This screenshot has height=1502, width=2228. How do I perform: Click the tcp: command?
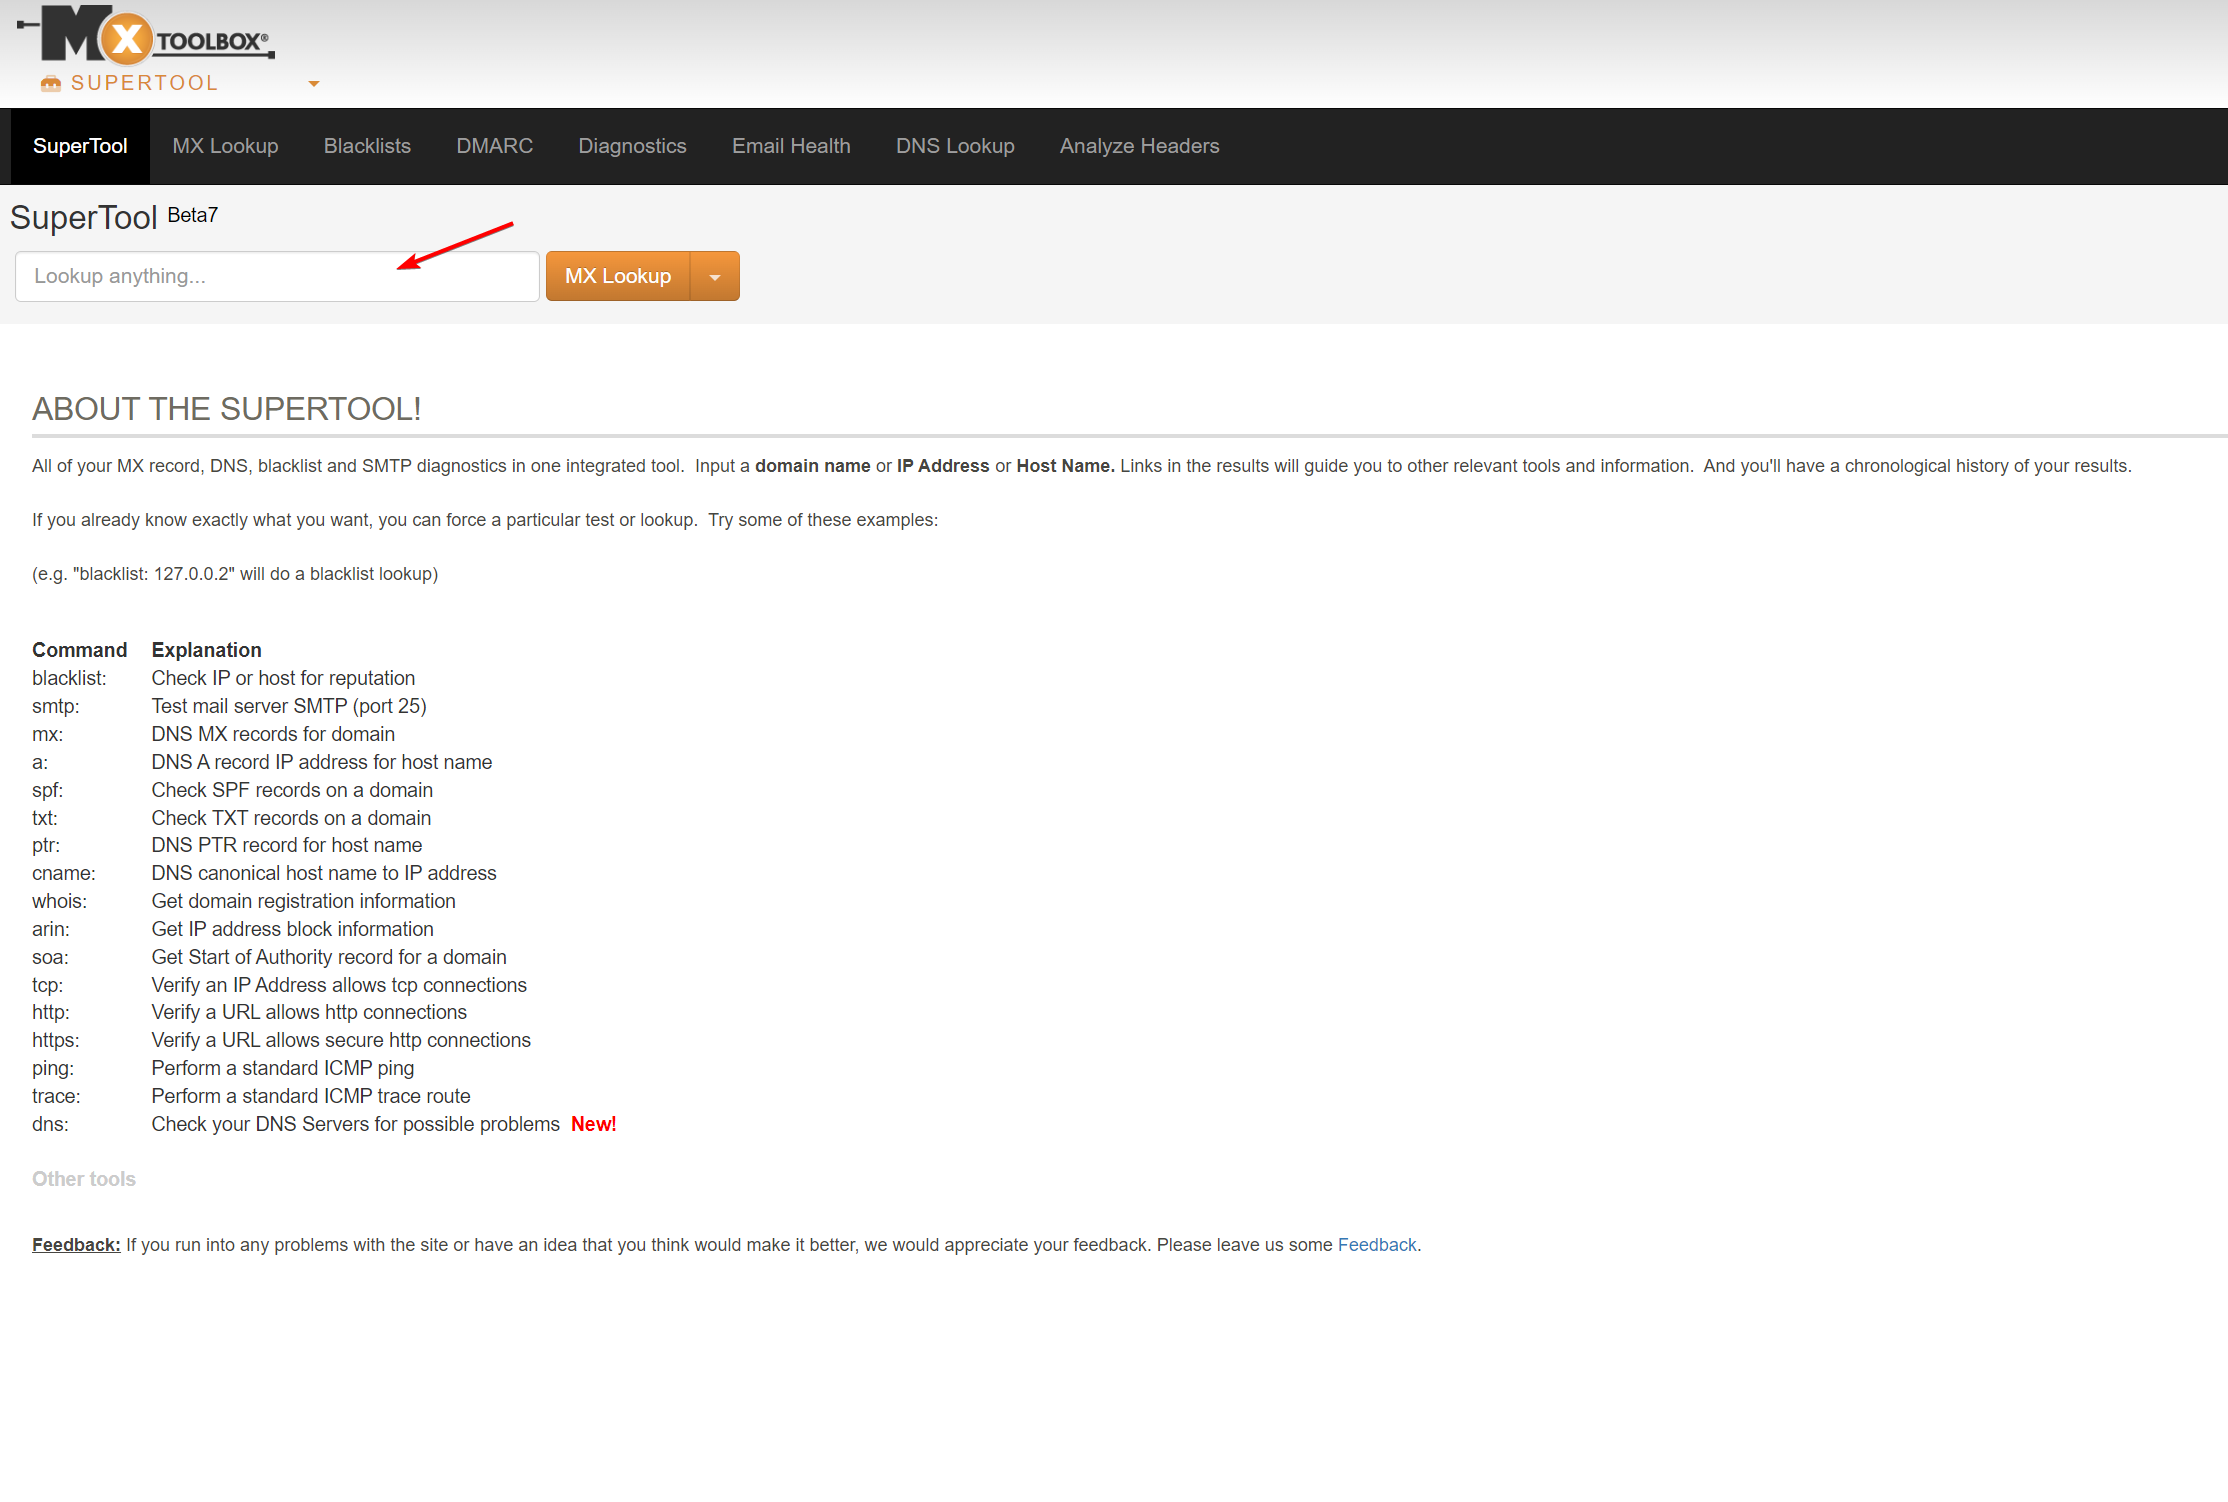pos(48,985)
